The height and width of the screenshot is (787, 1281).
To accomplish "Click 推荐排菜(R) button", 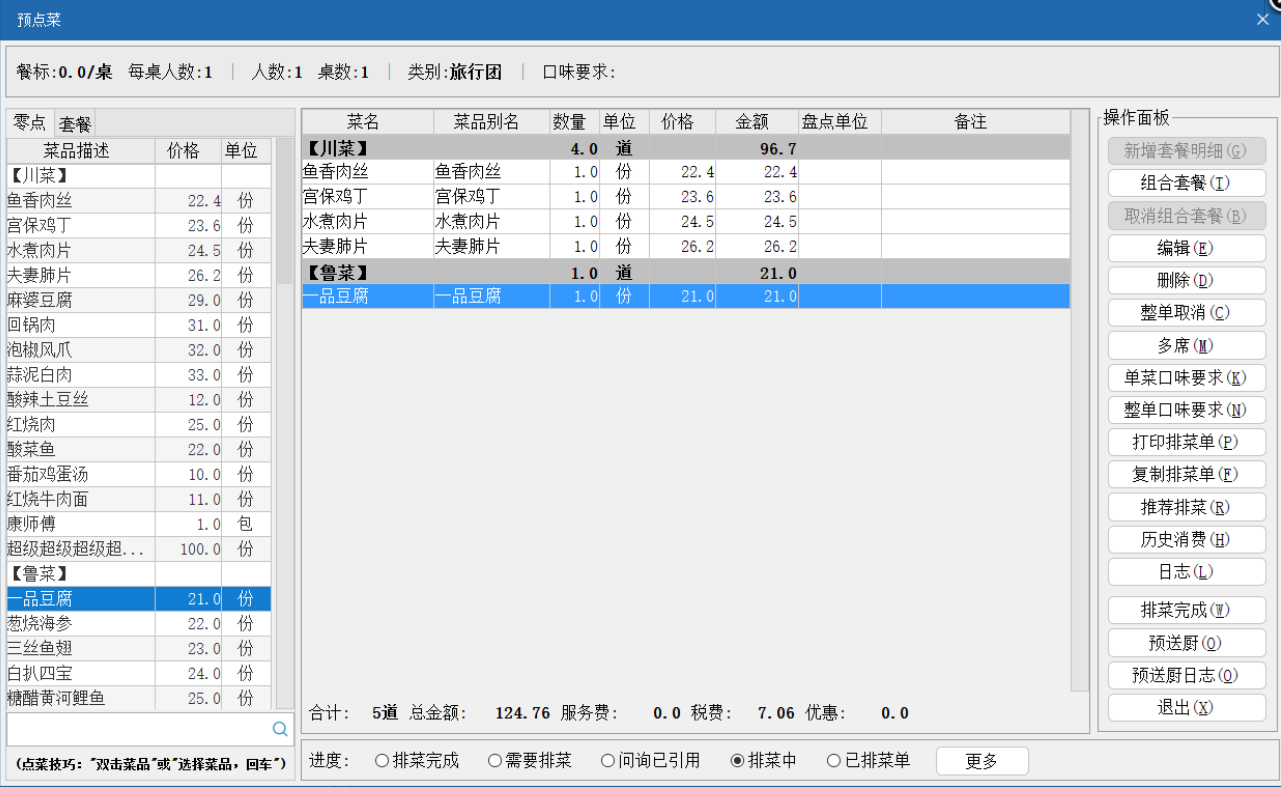I will click(1186, 507).
